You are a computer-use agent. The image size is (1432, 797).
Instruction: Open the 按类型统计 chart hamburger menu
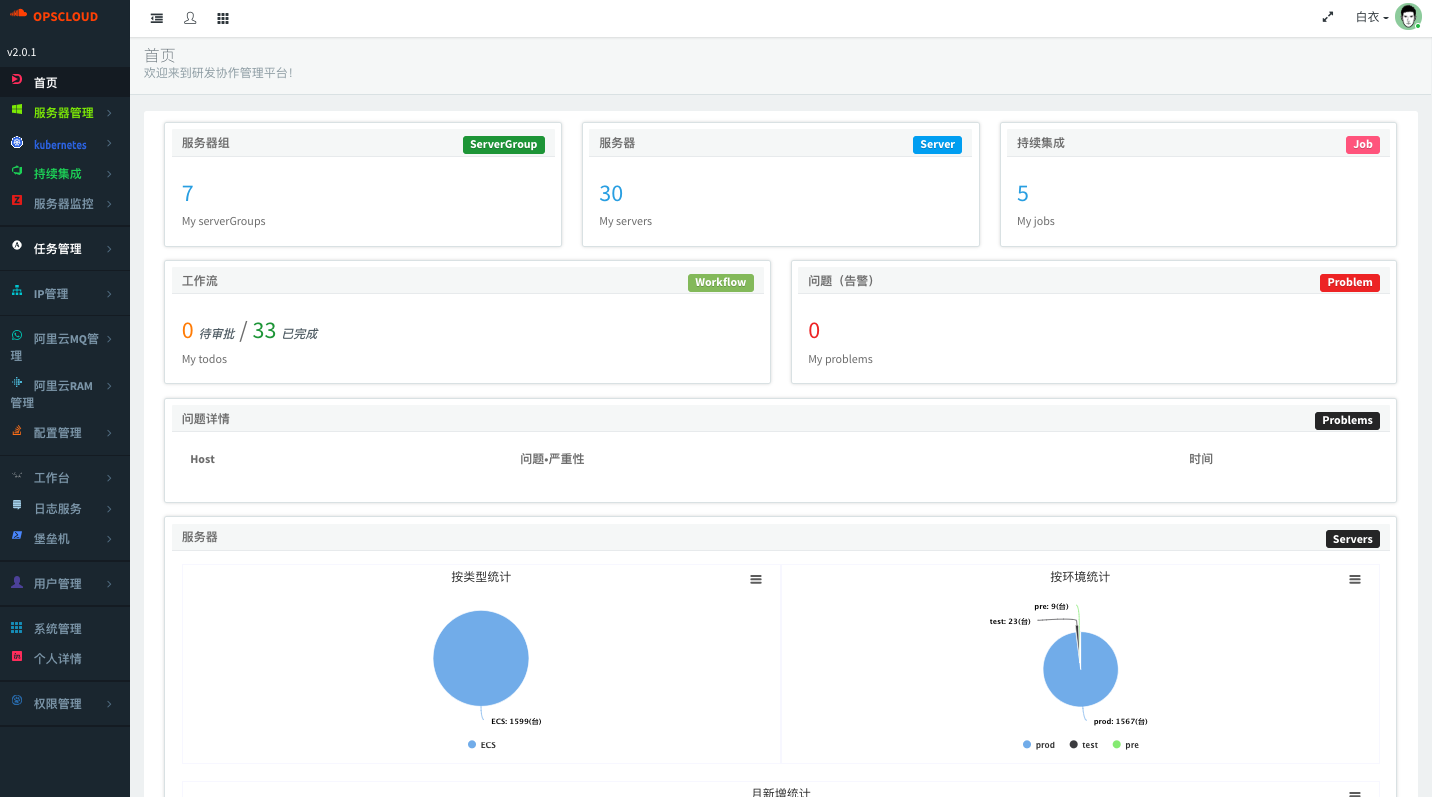756,579
